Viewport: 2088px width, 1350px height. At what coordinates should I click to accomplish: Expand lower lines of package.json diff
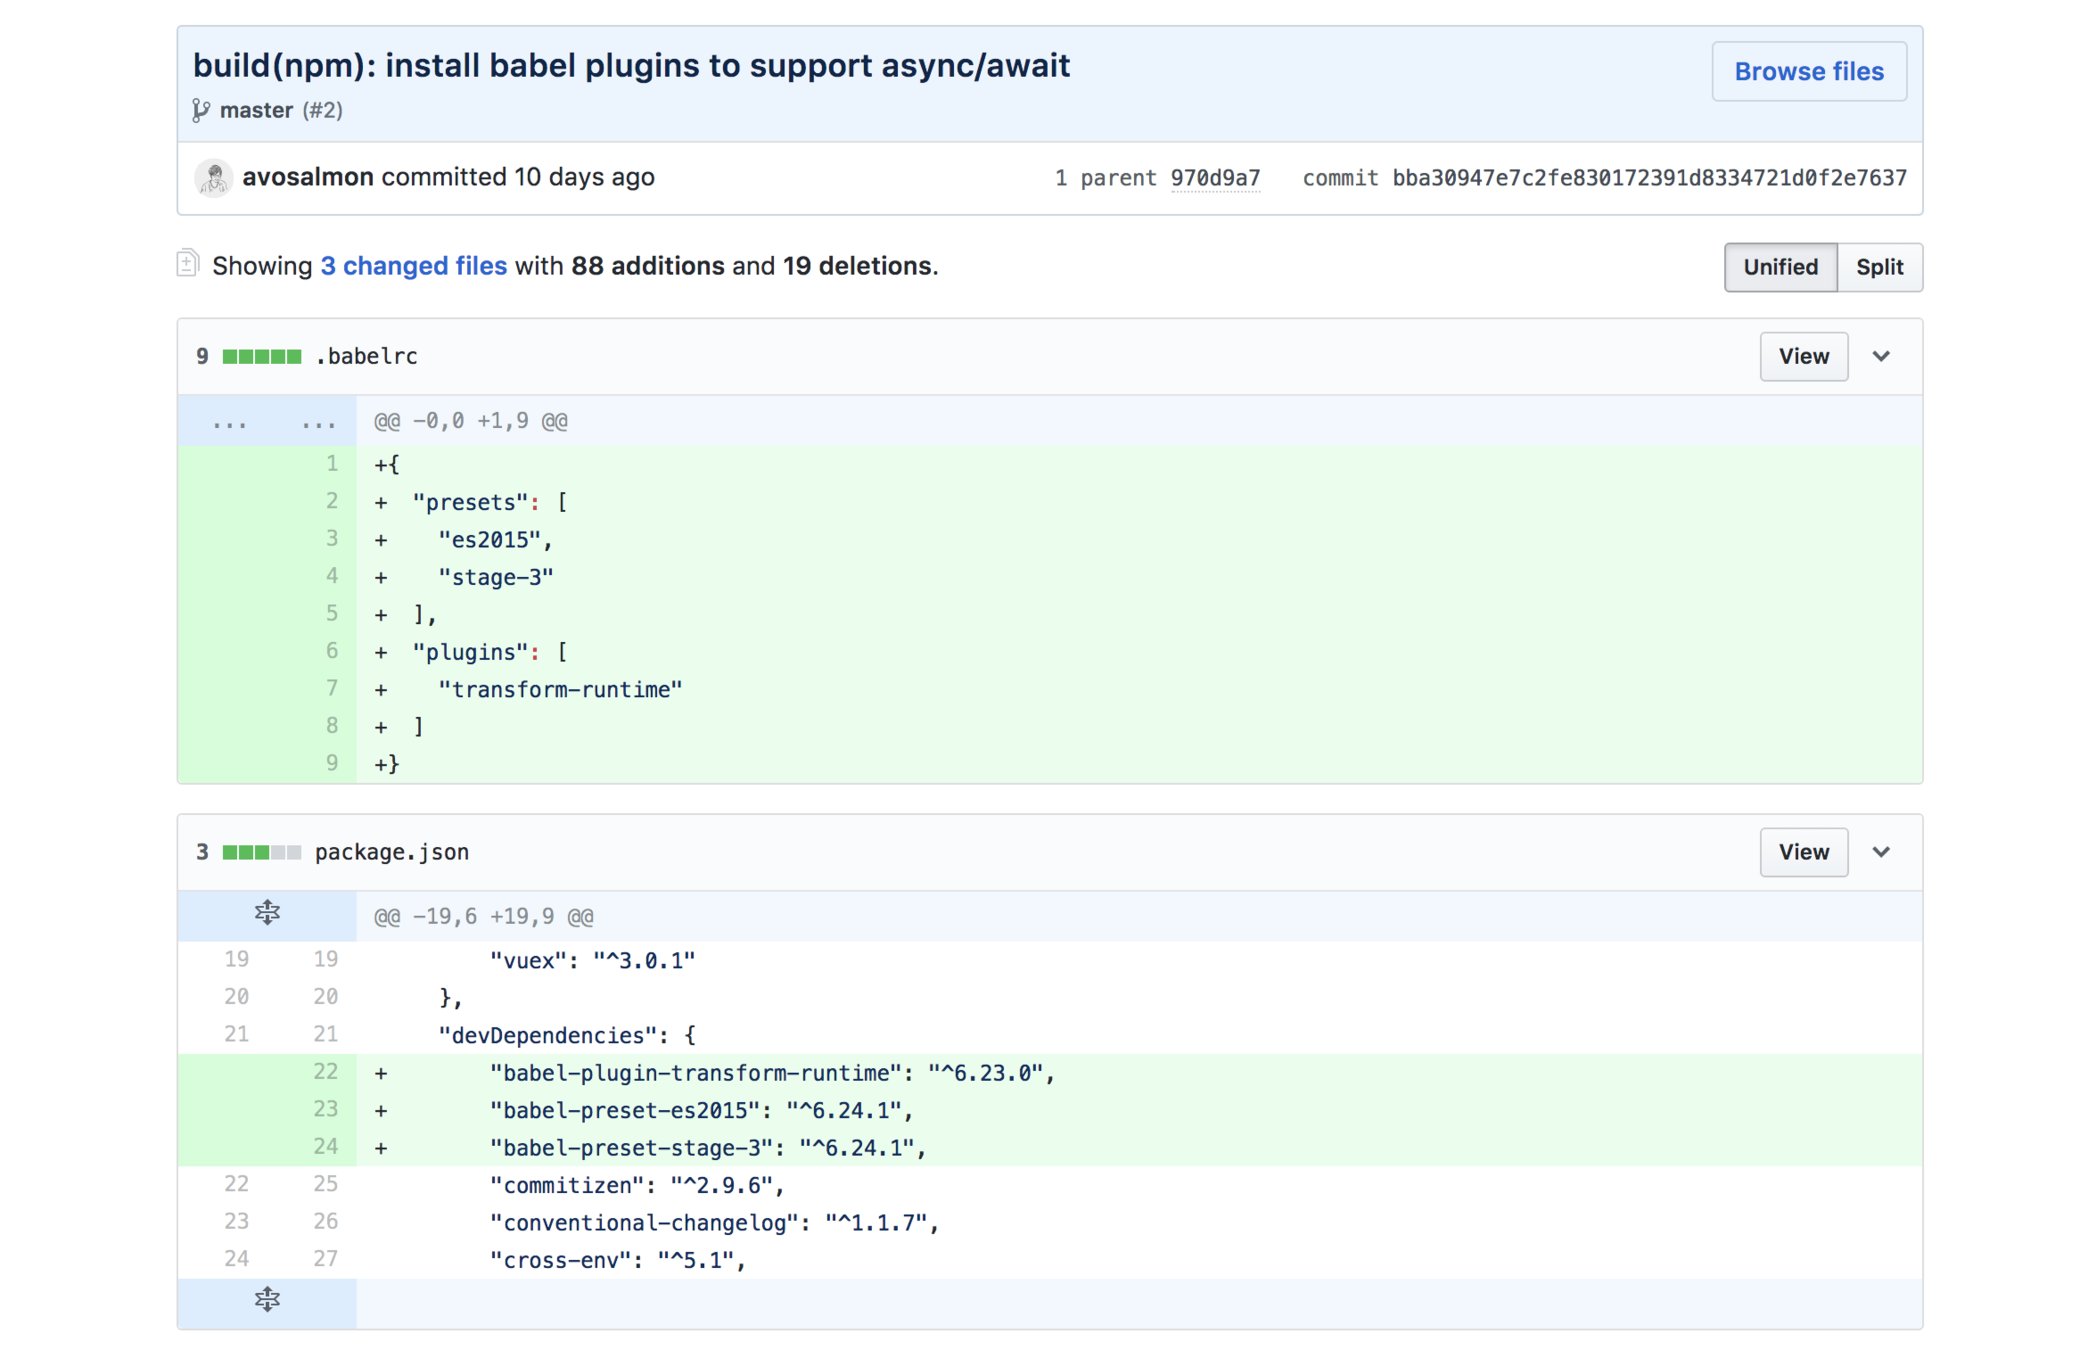(267, 1300)
